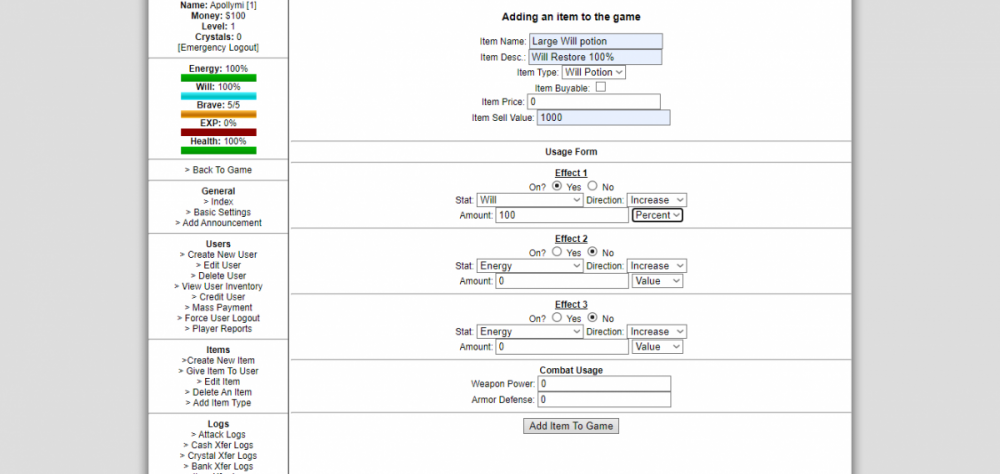The width and height of the screenshot is (1000, 474).
Task: Expand the Effect 1 Percent dropdown
Action: tap(657, 215)
